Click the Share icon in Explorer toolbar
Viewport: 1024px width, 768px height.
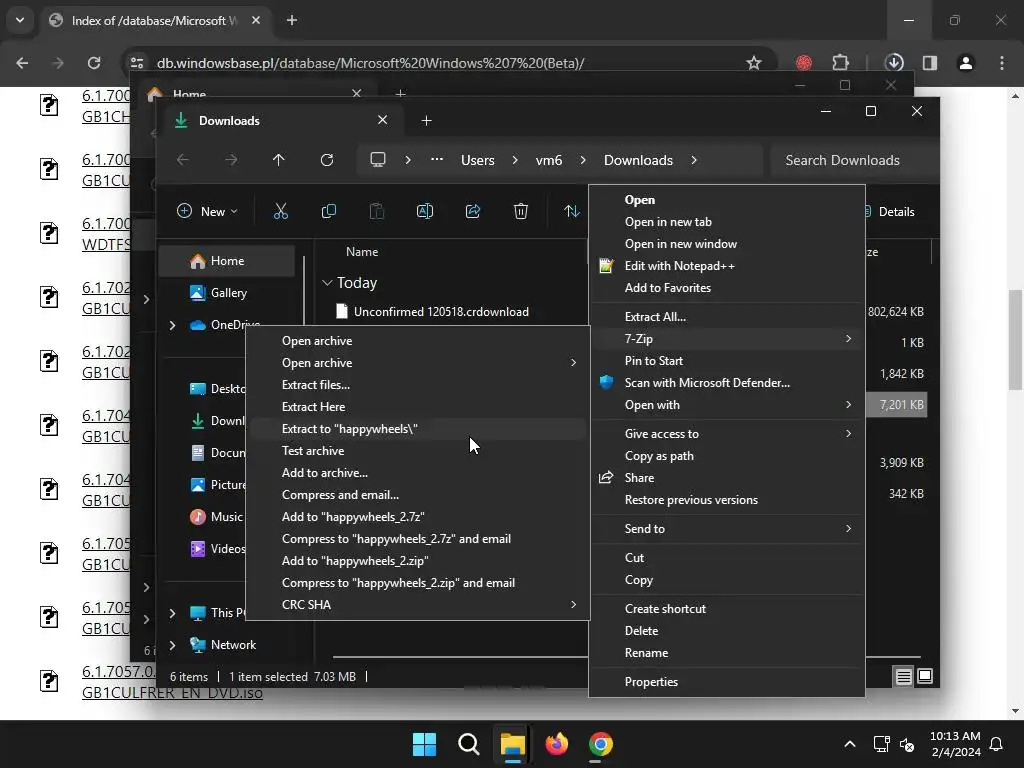[473, 211]
